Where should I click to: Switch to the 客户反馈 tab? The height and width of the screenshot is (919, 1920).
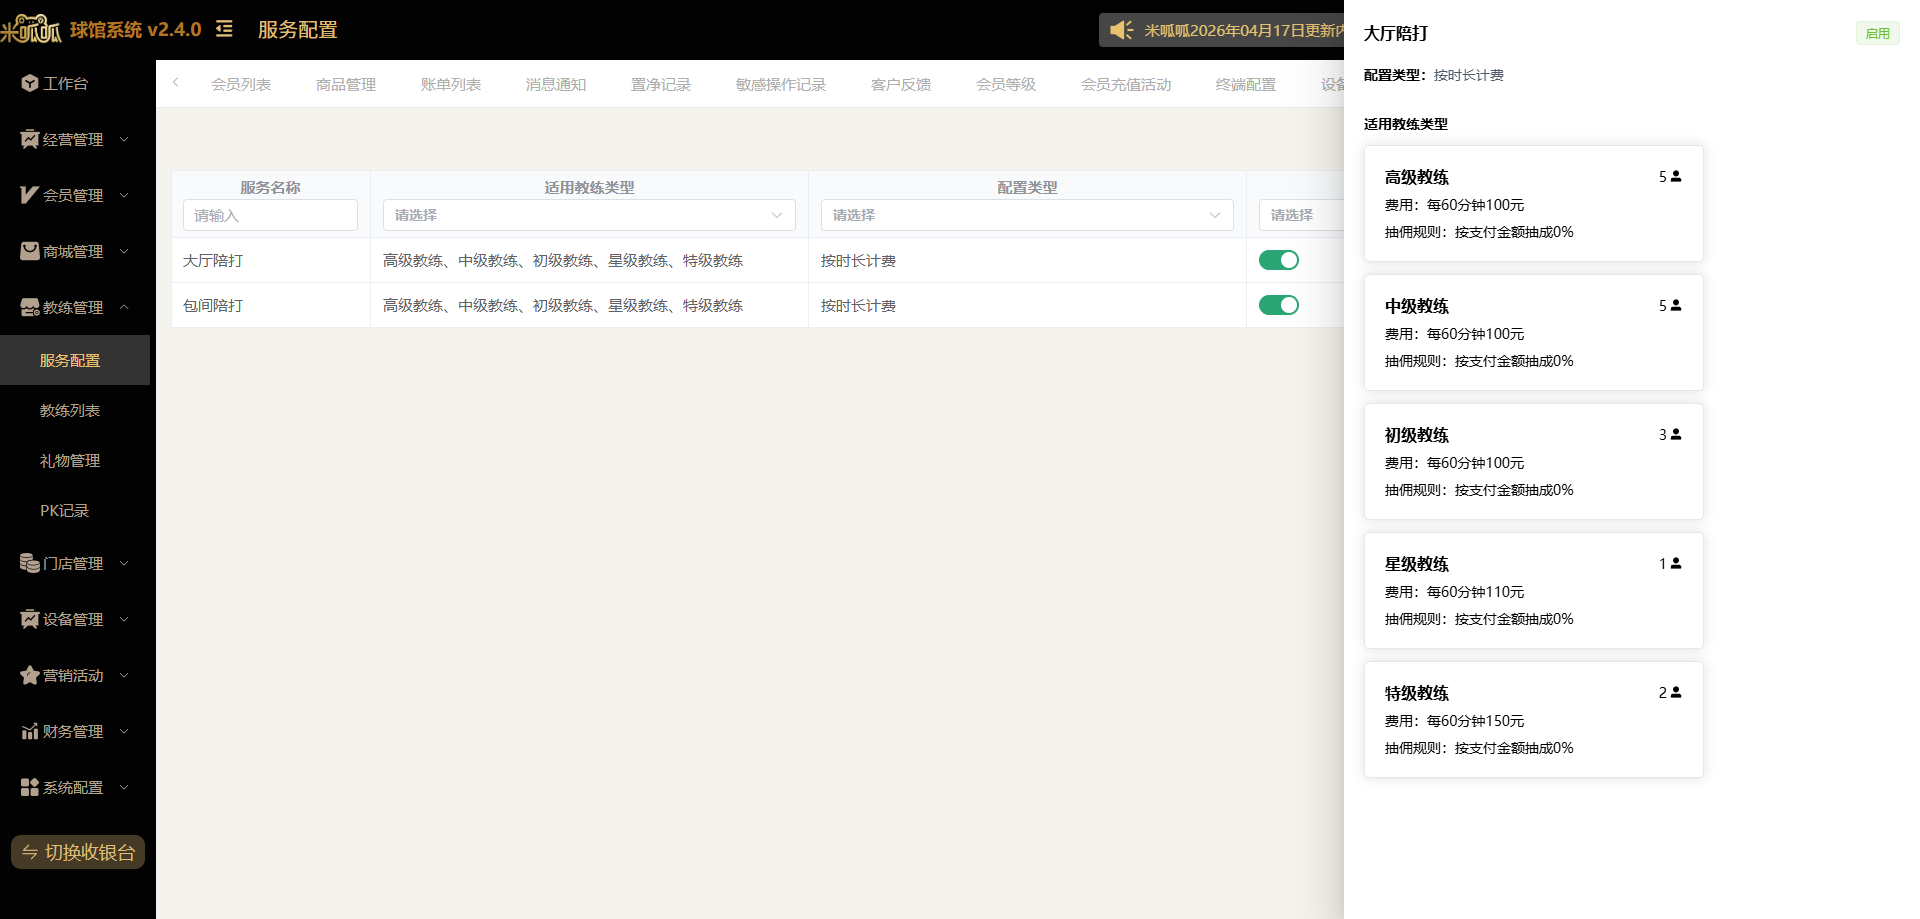(x=901, y=84)
